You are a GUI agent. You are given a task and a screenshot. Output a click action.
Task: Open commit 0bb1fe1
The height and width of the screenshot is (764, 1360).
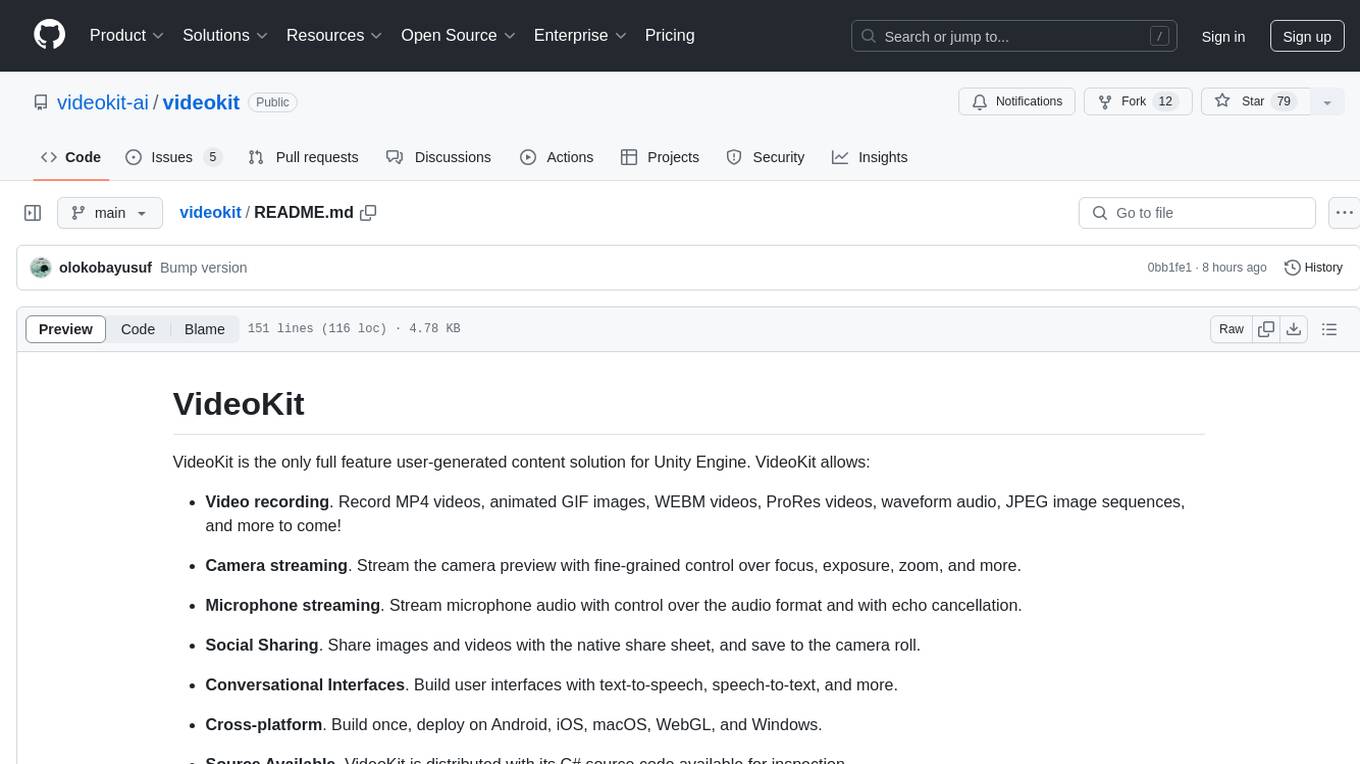click(1169, 268)
